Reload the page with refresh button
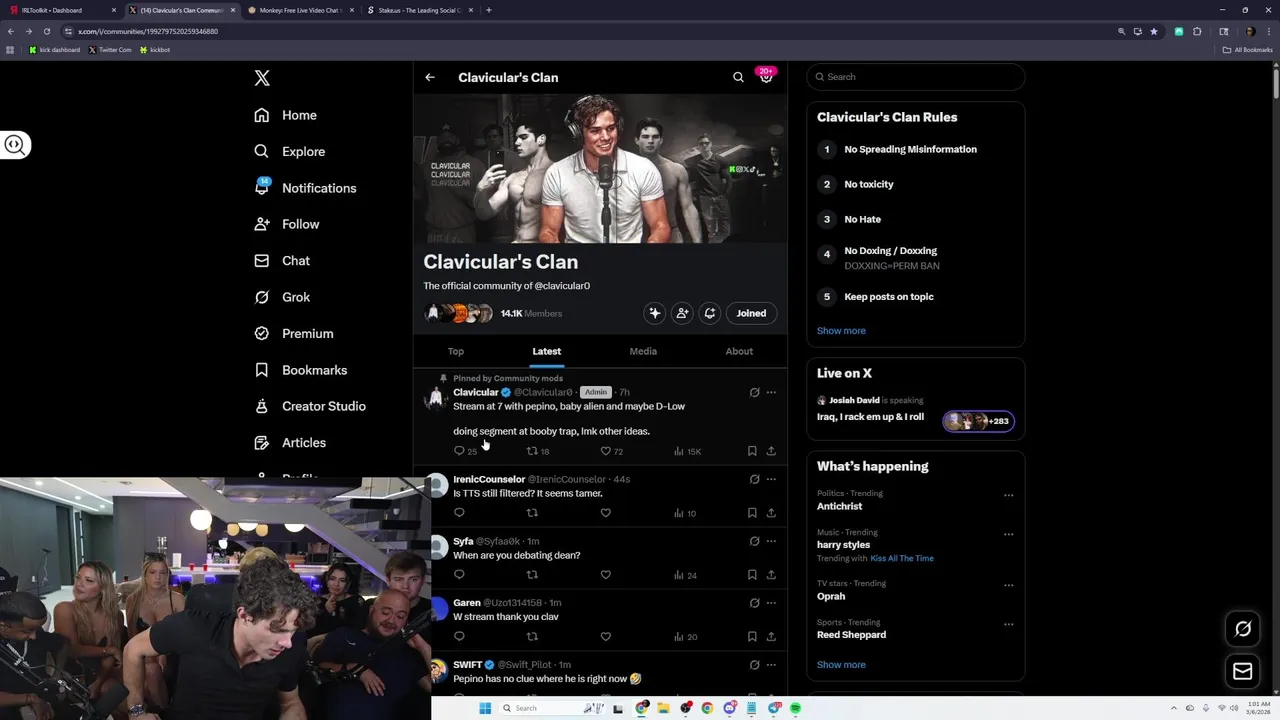 coord(46,31)
